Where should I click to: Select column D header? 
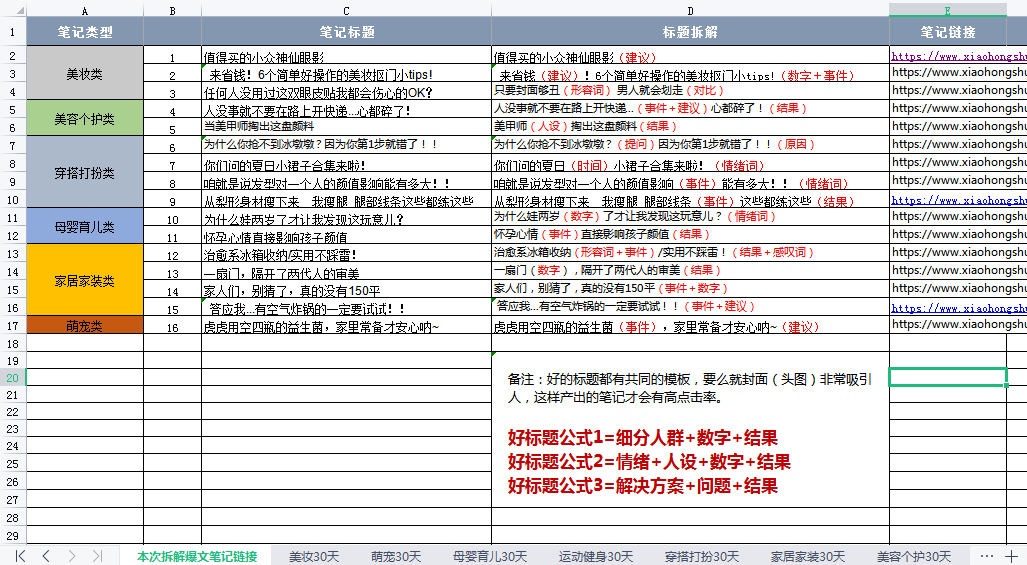tap(690, 10)
